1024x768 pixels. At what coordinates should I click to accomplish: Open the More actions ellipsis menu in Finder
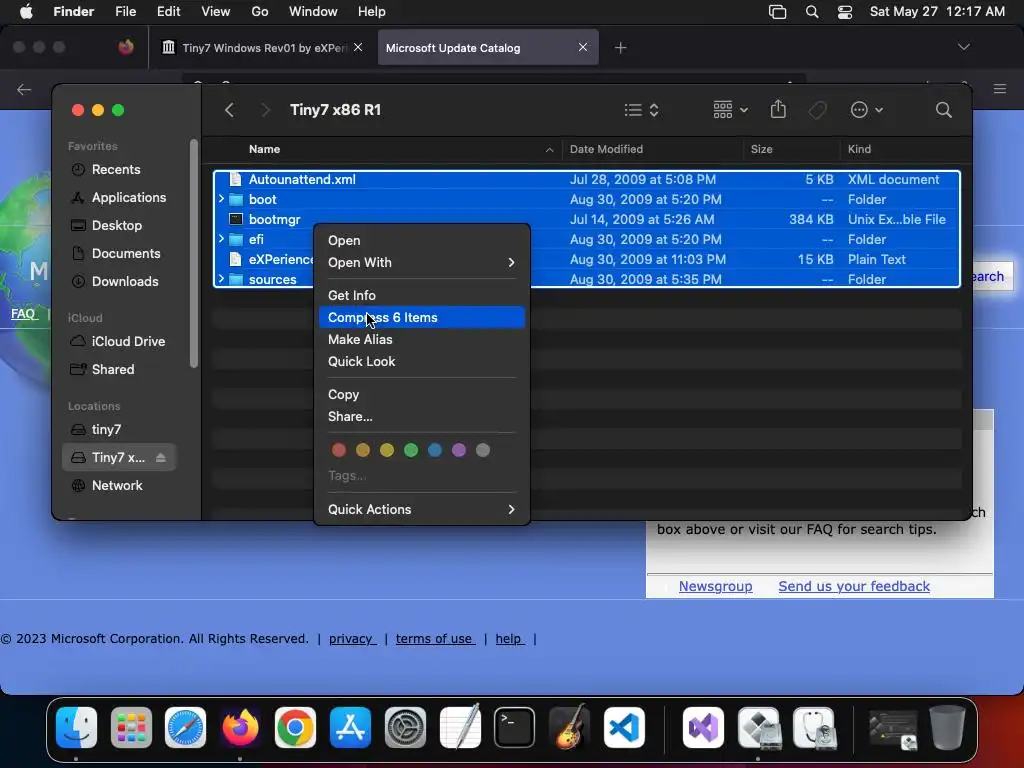click(867, 110)
